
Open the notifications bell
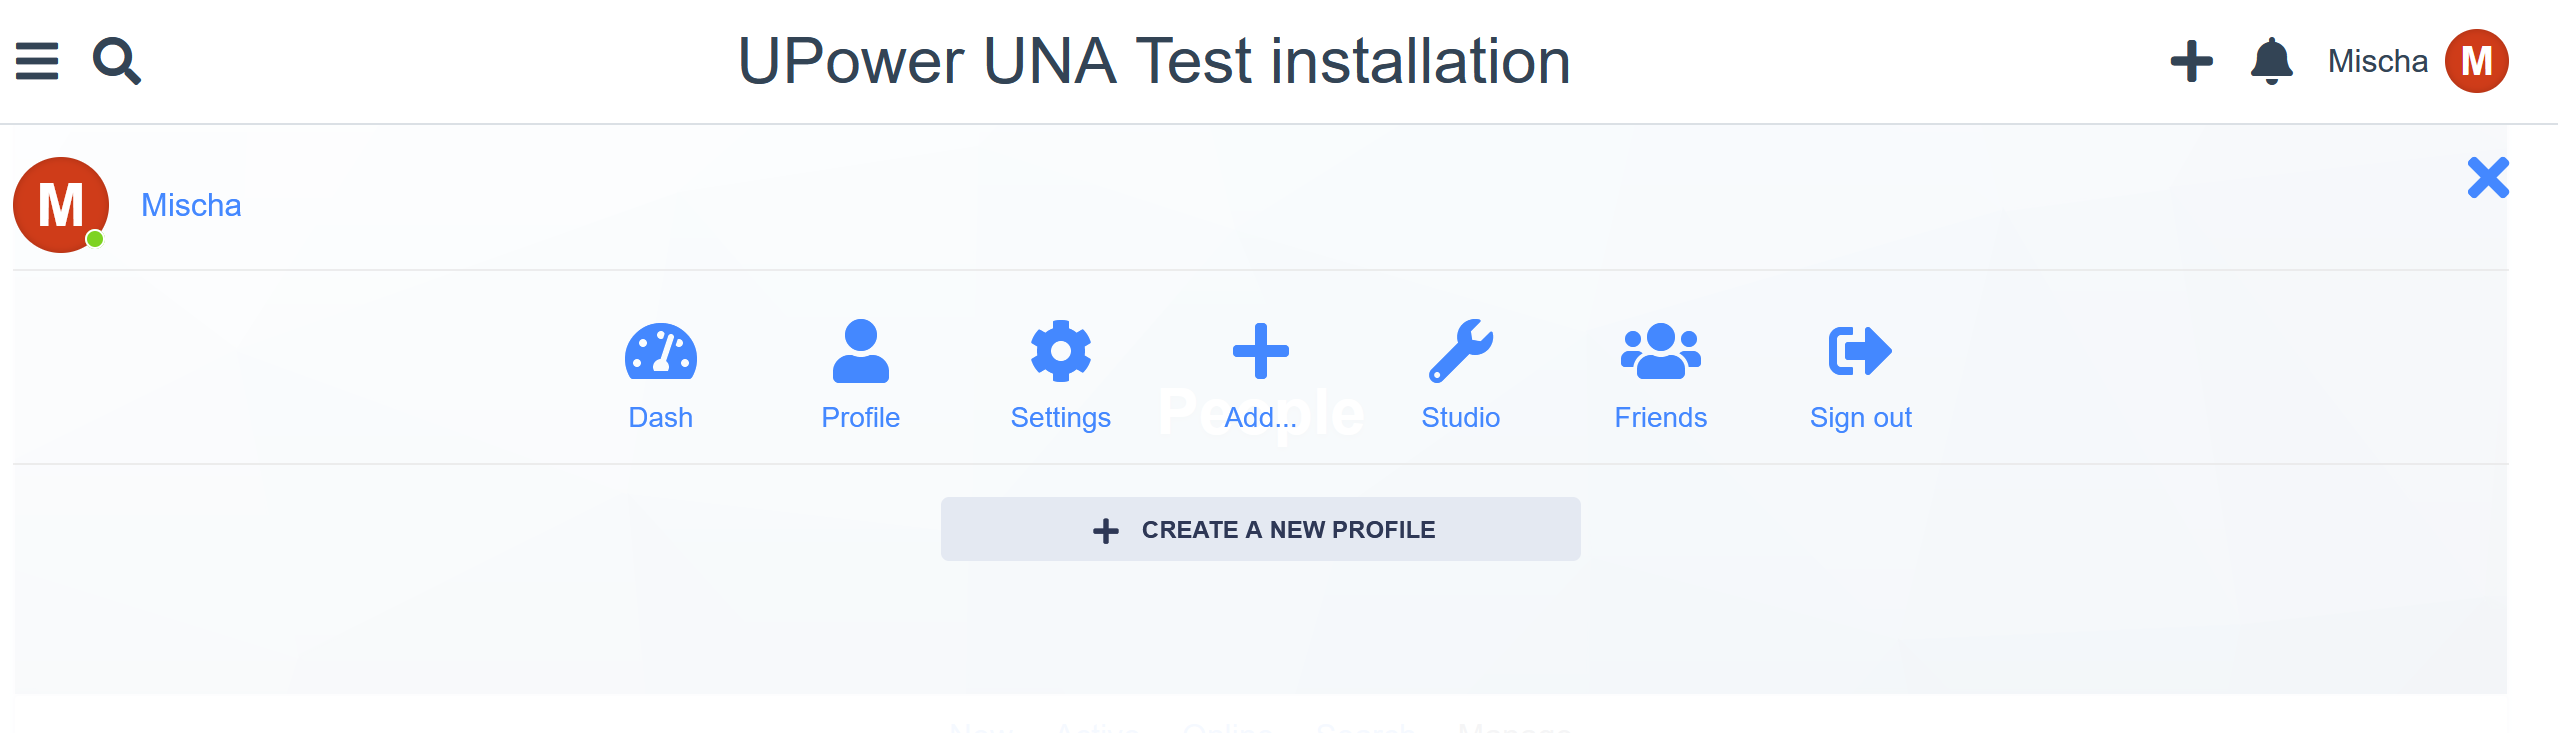pyautogui.click(x=2271, y=61)
